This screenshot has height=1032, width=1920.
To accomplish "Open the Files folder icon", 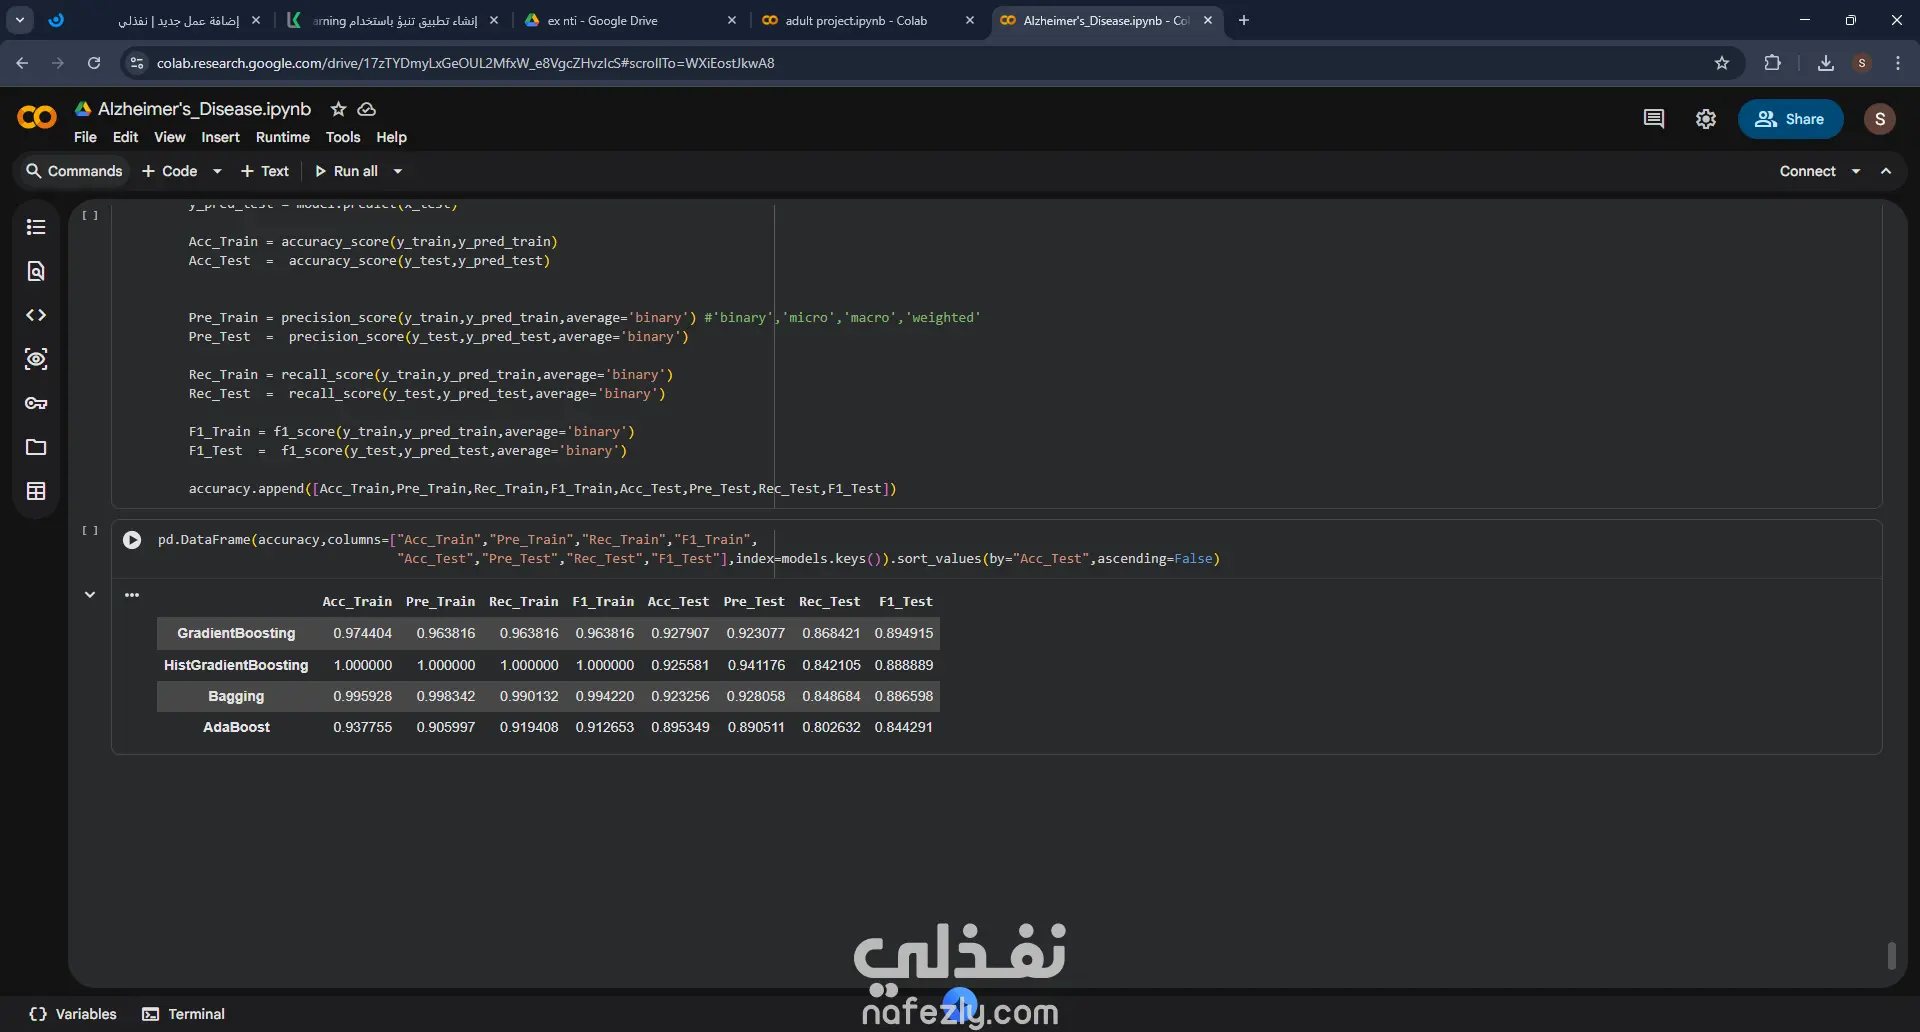I will [36, 447].
